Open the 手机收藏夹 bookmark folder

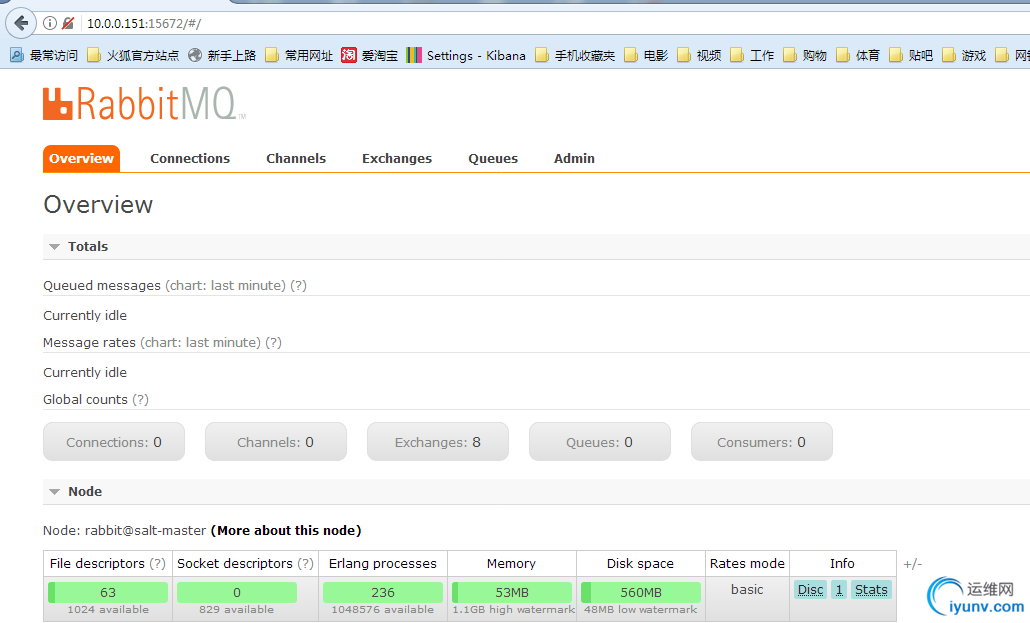pos(575,55)
